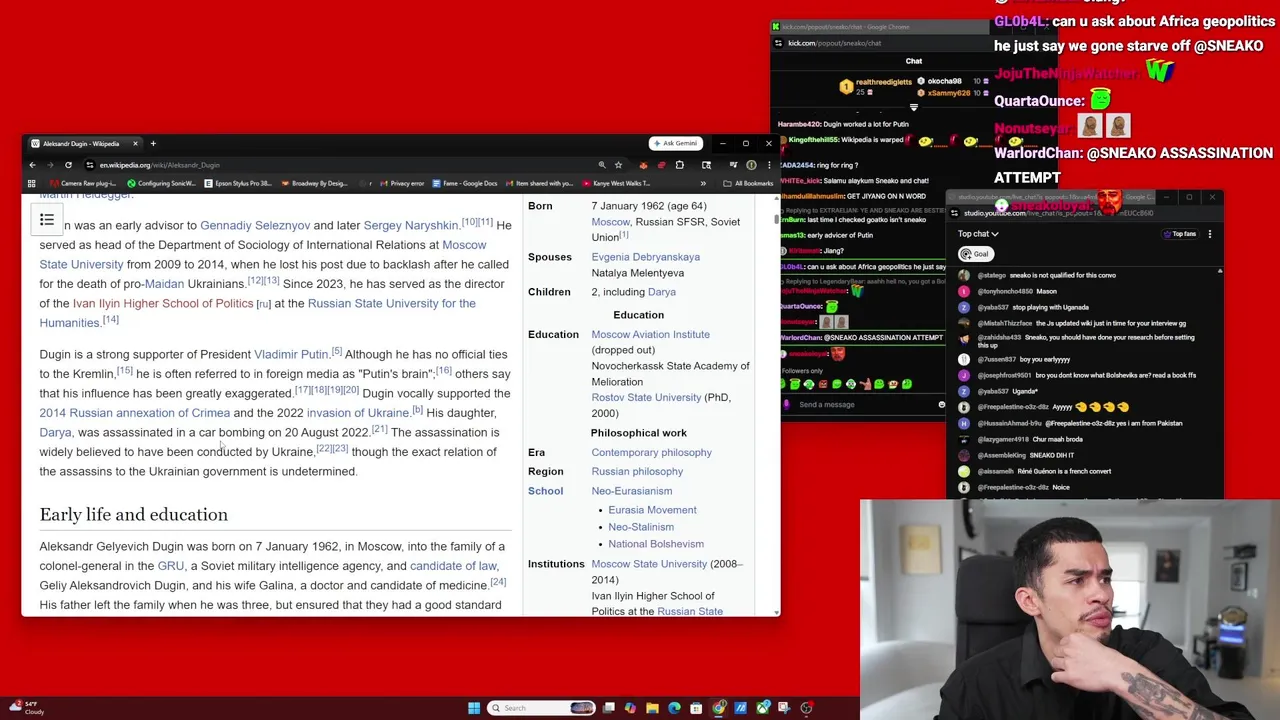Click Top fans button in YouTube chat
1280x720 pixels.
click(x=1179, y=234)
